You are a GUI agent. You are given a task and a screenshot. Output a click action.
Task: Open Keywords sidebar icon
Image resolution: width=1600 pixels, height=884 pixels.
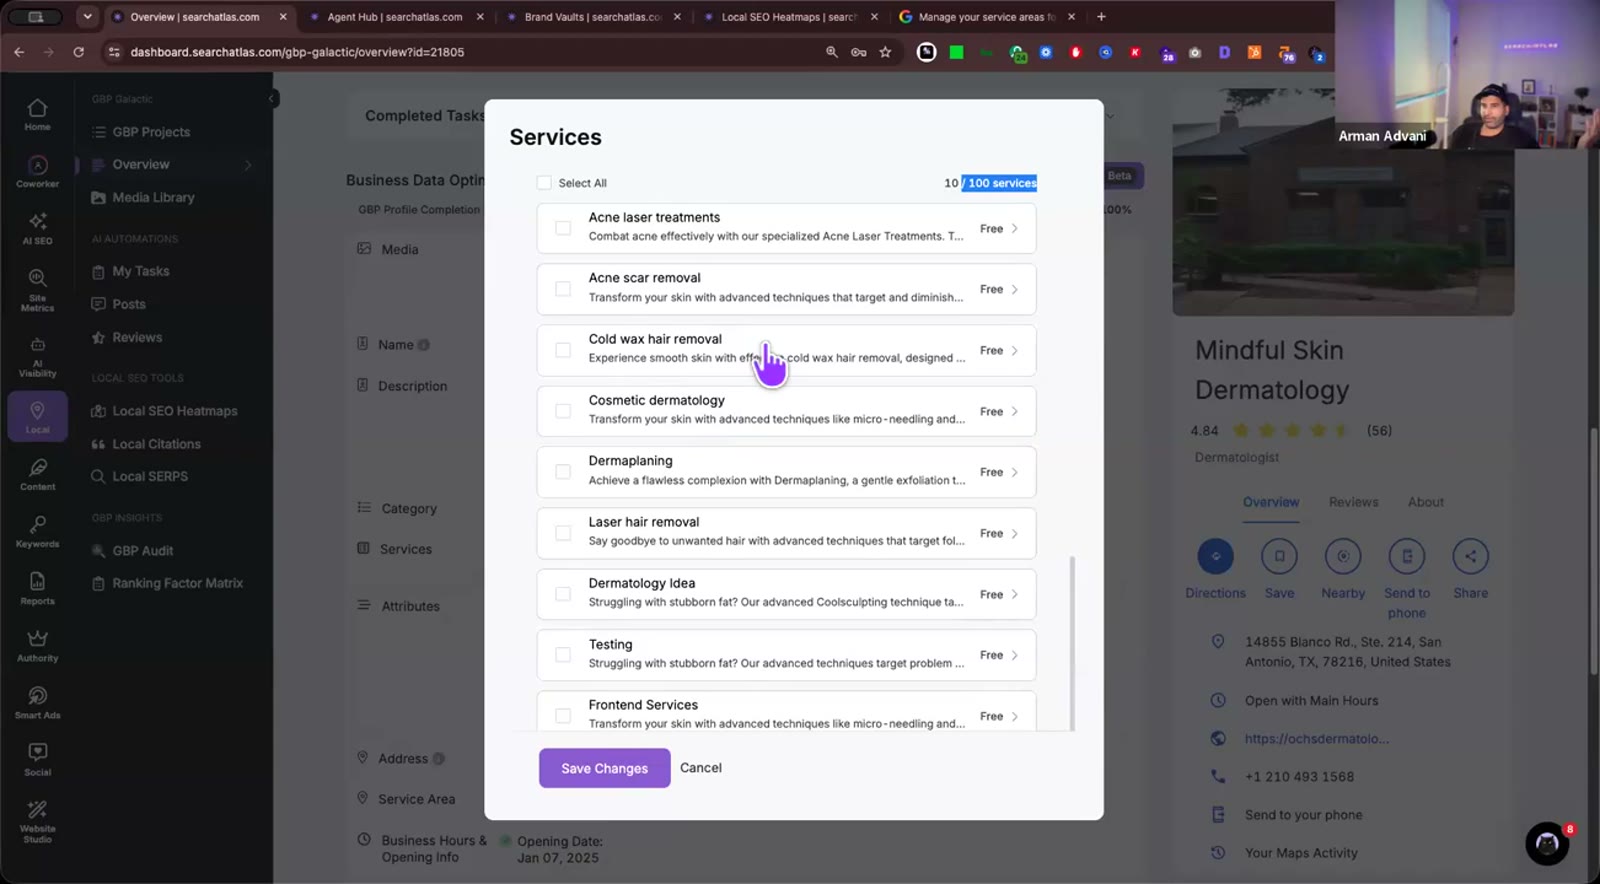pyautogui.click(x=37, y=531)
